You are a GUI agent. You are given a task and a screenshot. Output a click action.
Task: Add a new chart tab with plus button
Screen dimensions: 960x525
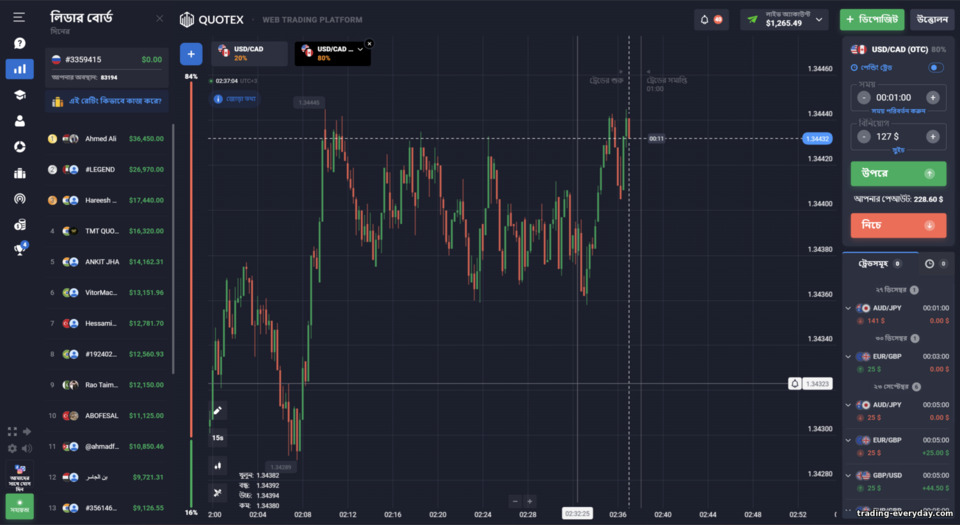coord(191,54)
